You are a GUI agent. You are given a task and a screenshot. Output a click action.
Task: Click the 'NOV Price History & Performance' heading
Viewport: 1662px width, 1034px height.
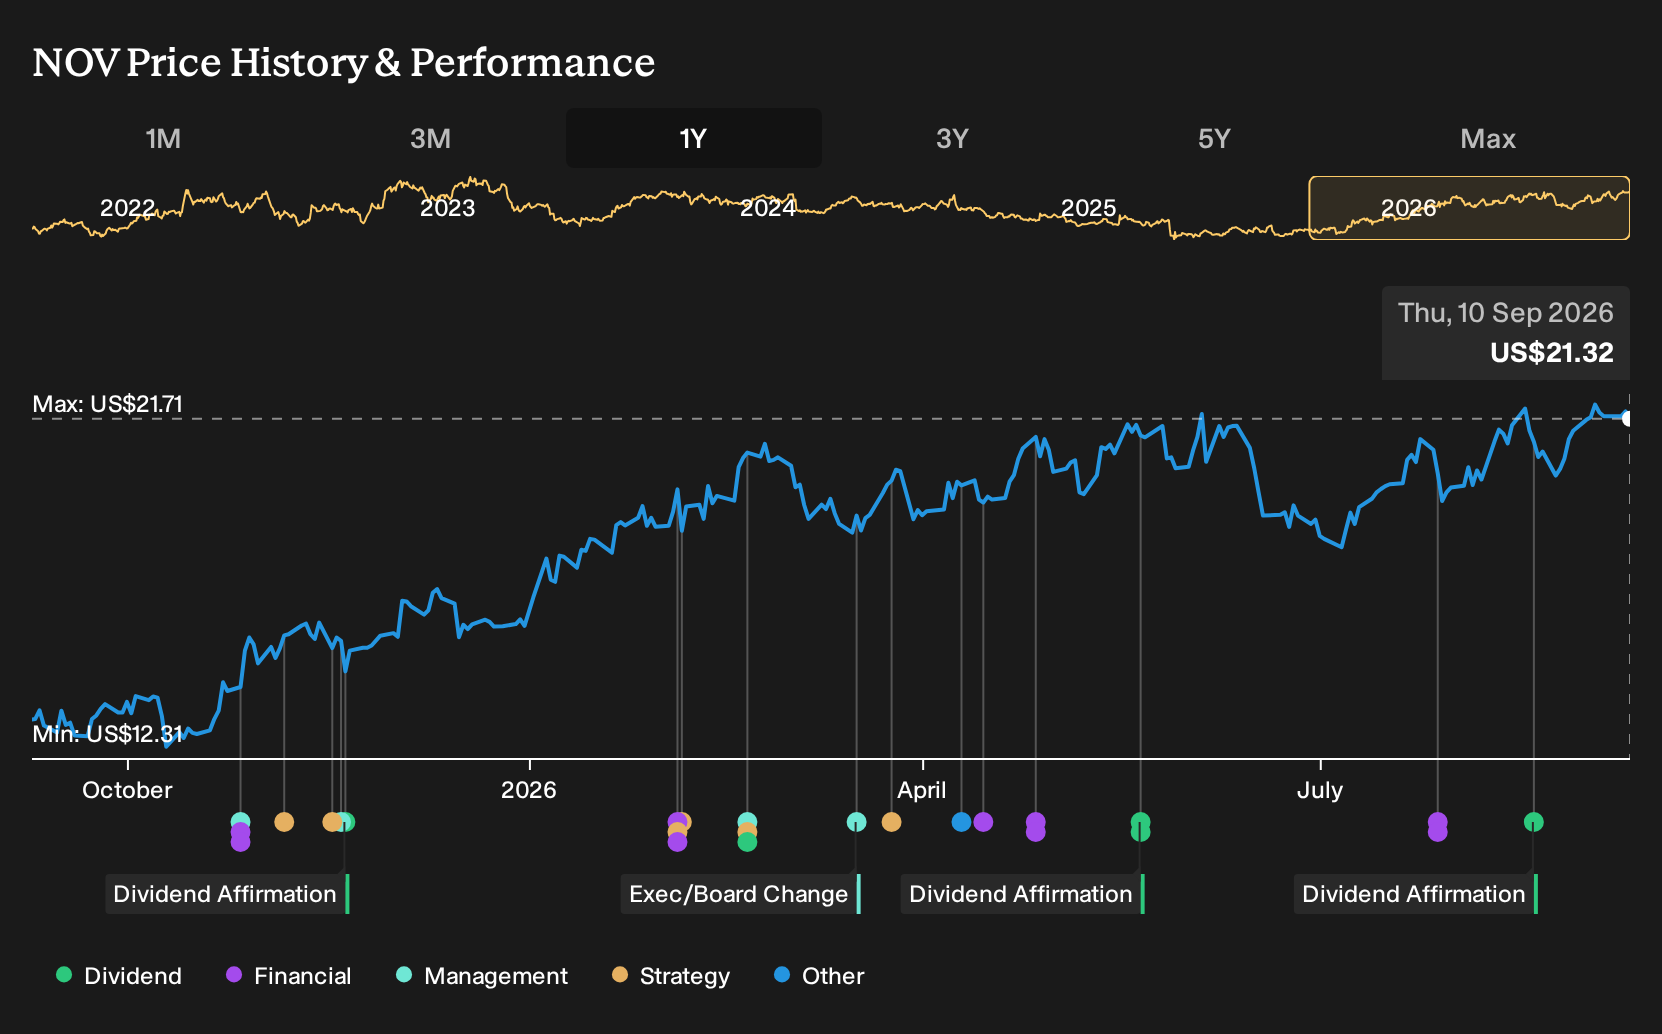point(343,62)
